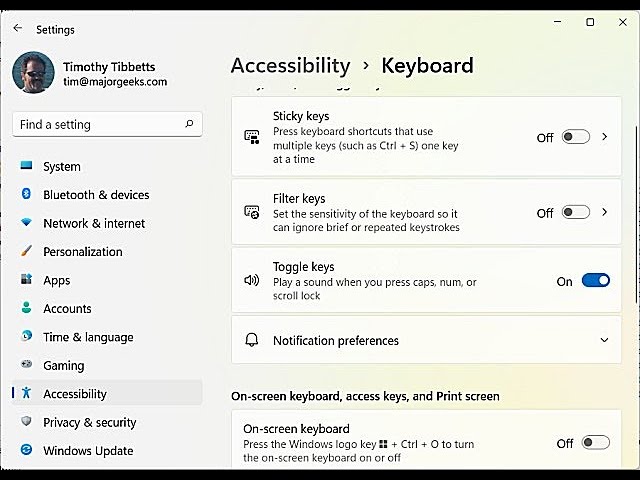Viewport: 640px width, 480px height.
Task: Click the Personalization paintbrush icon
Action: (x=26, y=252)
